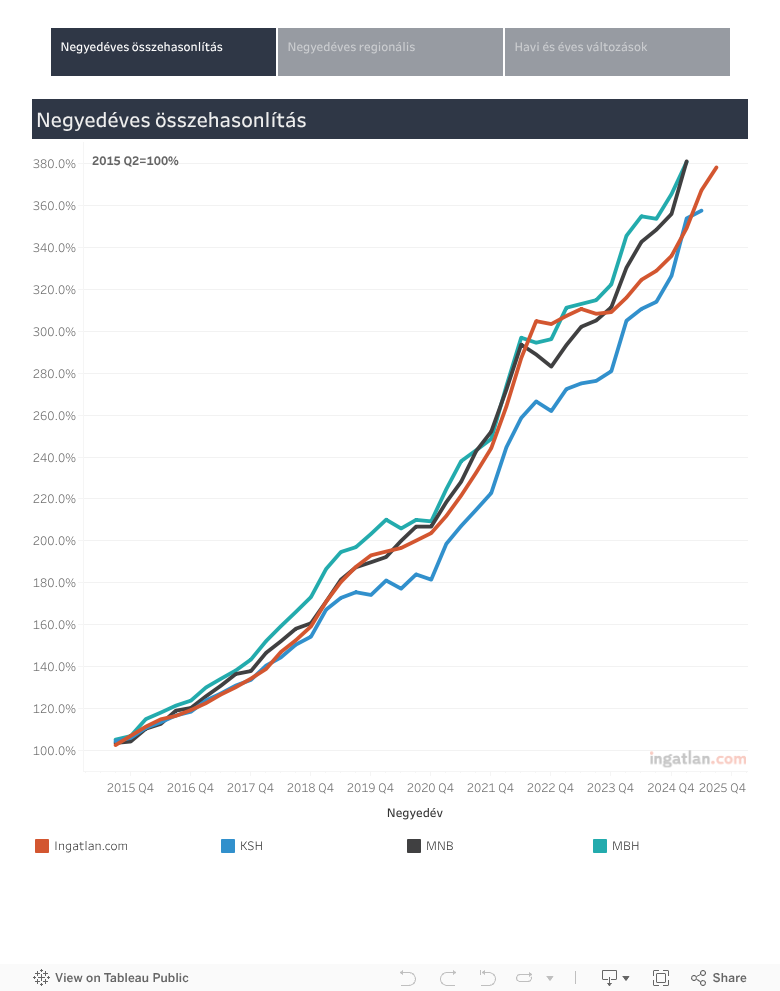The height and width of the screenshot is (991, 780).
Task: Click the Negyedév axis title
Action: pyautogui.click(x=415, y=813)
